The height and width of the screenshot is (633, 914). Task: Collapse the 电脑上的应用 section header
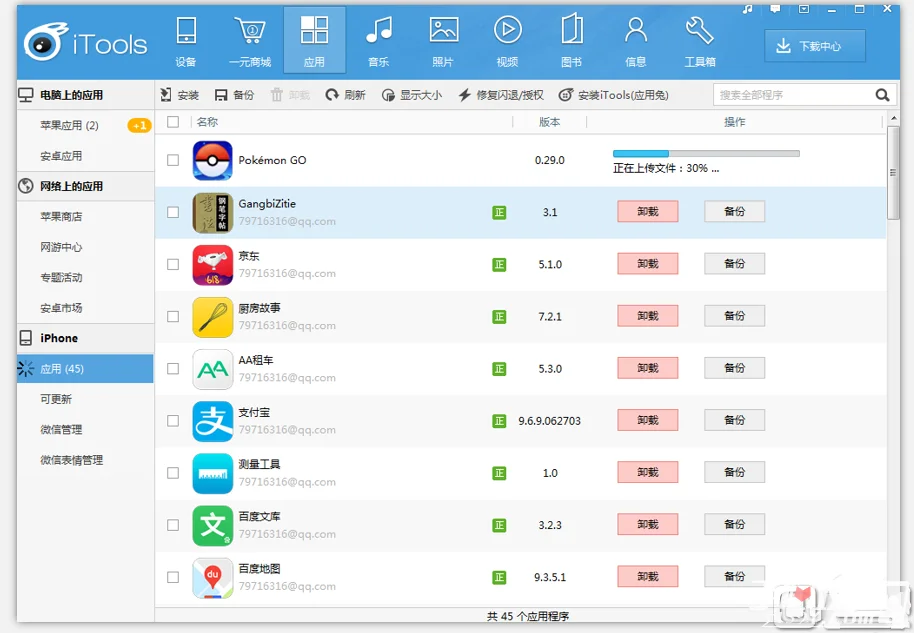tap(85, 95)
